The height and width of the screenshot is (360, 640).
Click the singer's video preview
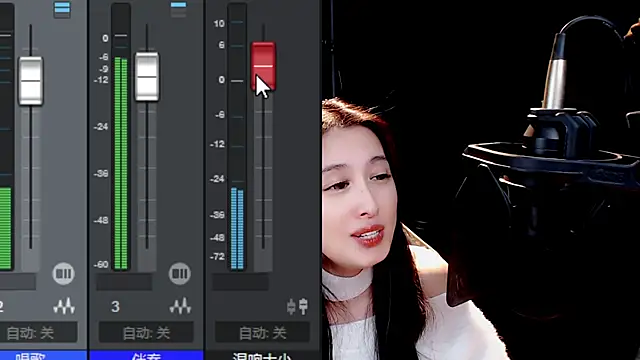[481, 180]
